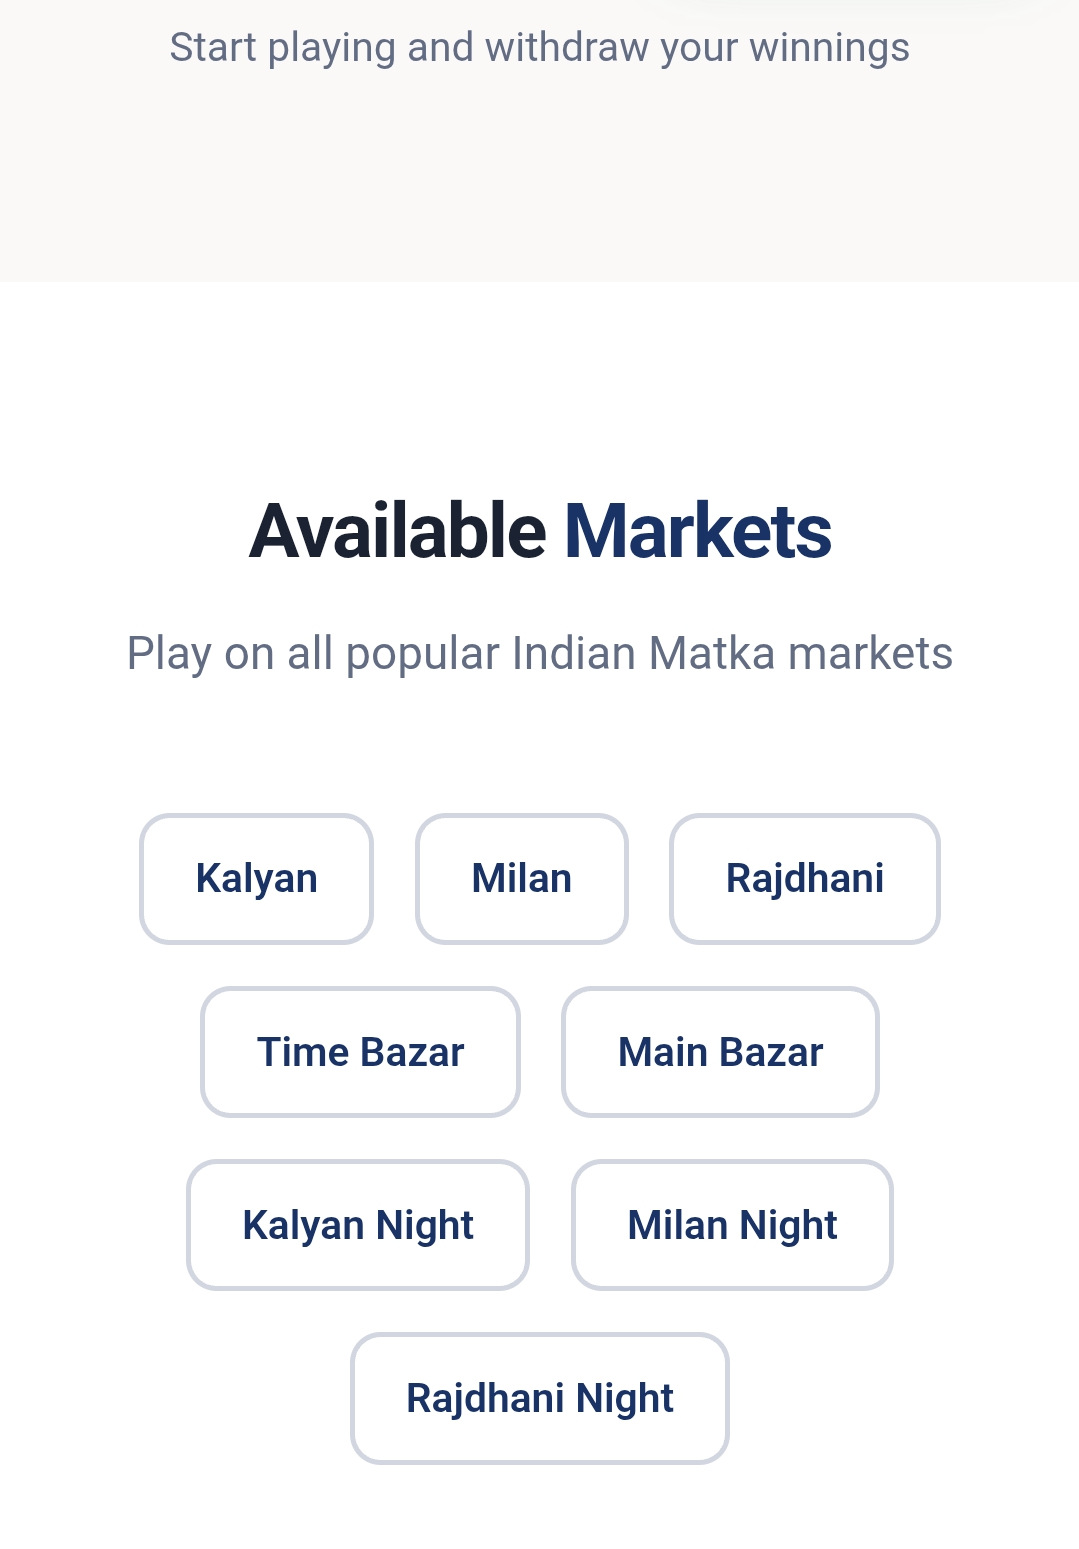The image size is (1079, 1549).
Task: Go to Milan Night market
Action: pos(732,1225)
